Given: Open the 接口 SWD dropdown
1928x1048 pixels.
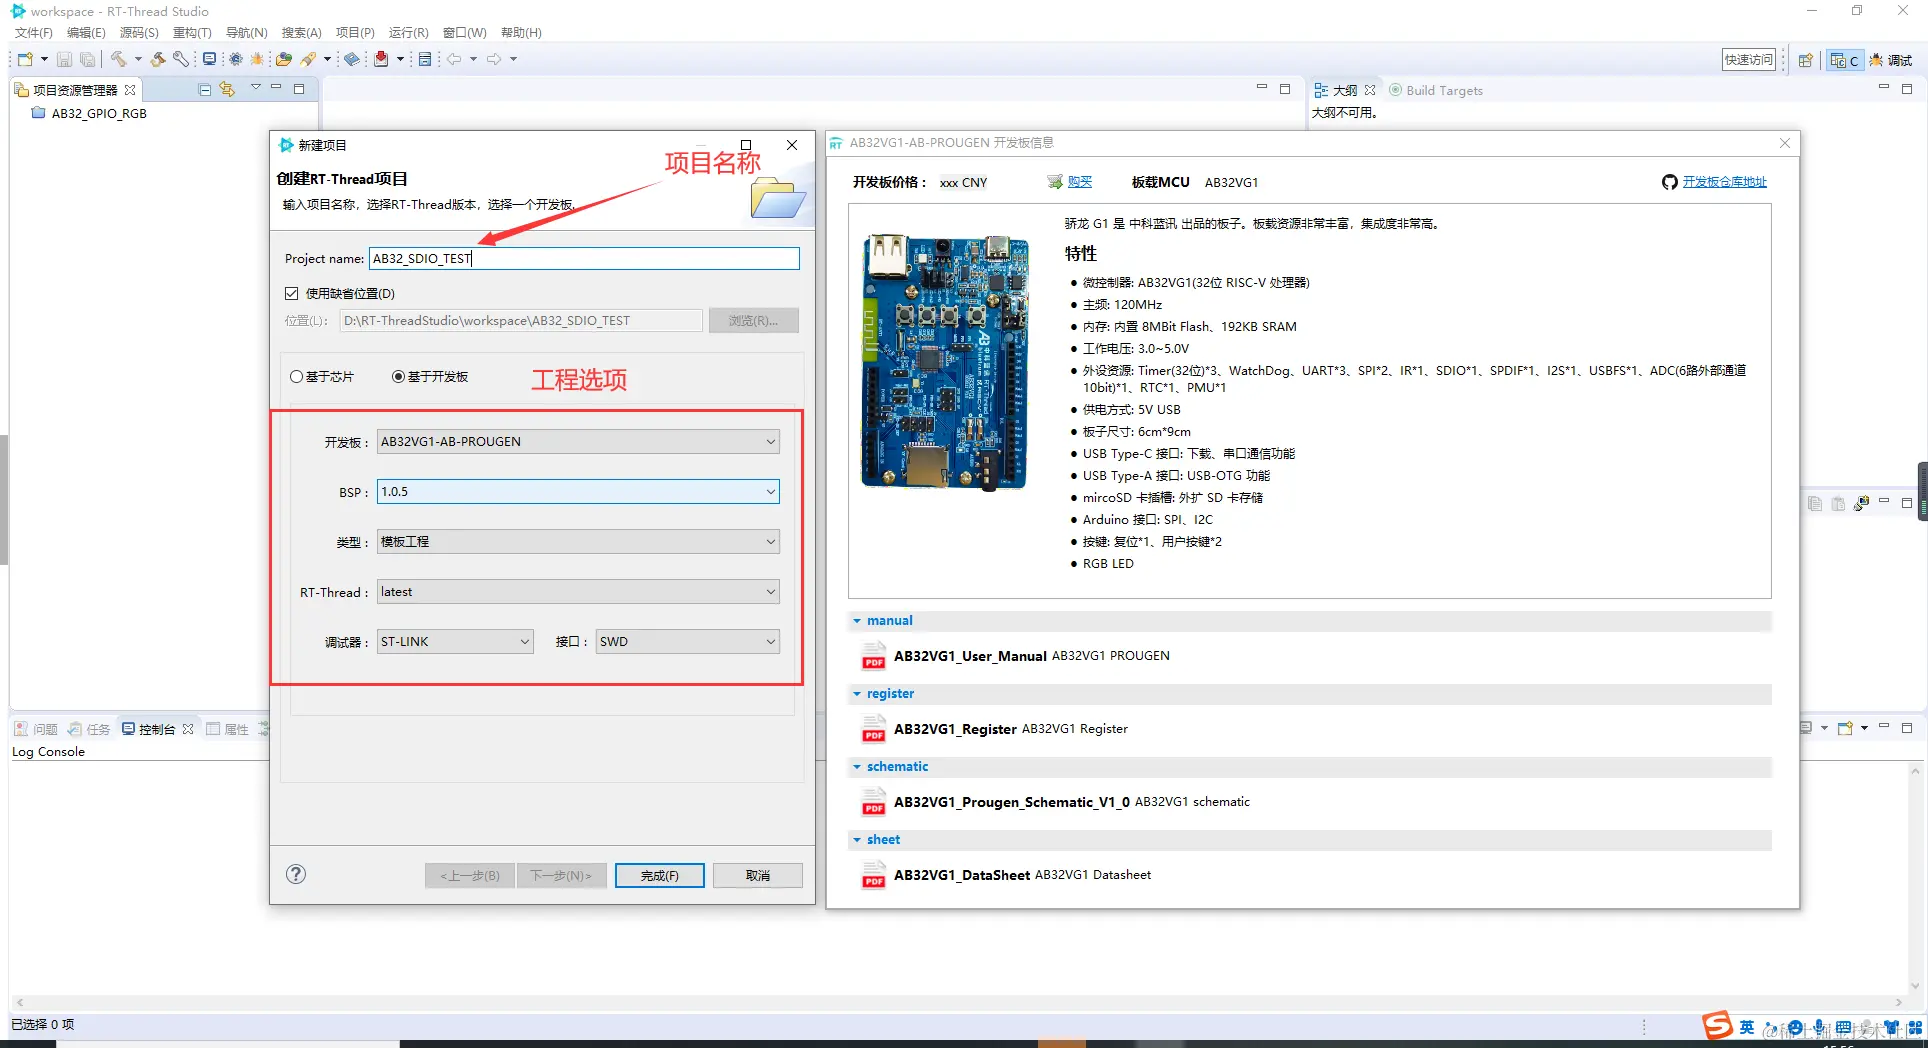Looking at the screenshot, I should pyautogui.click(x=688, y=642).
